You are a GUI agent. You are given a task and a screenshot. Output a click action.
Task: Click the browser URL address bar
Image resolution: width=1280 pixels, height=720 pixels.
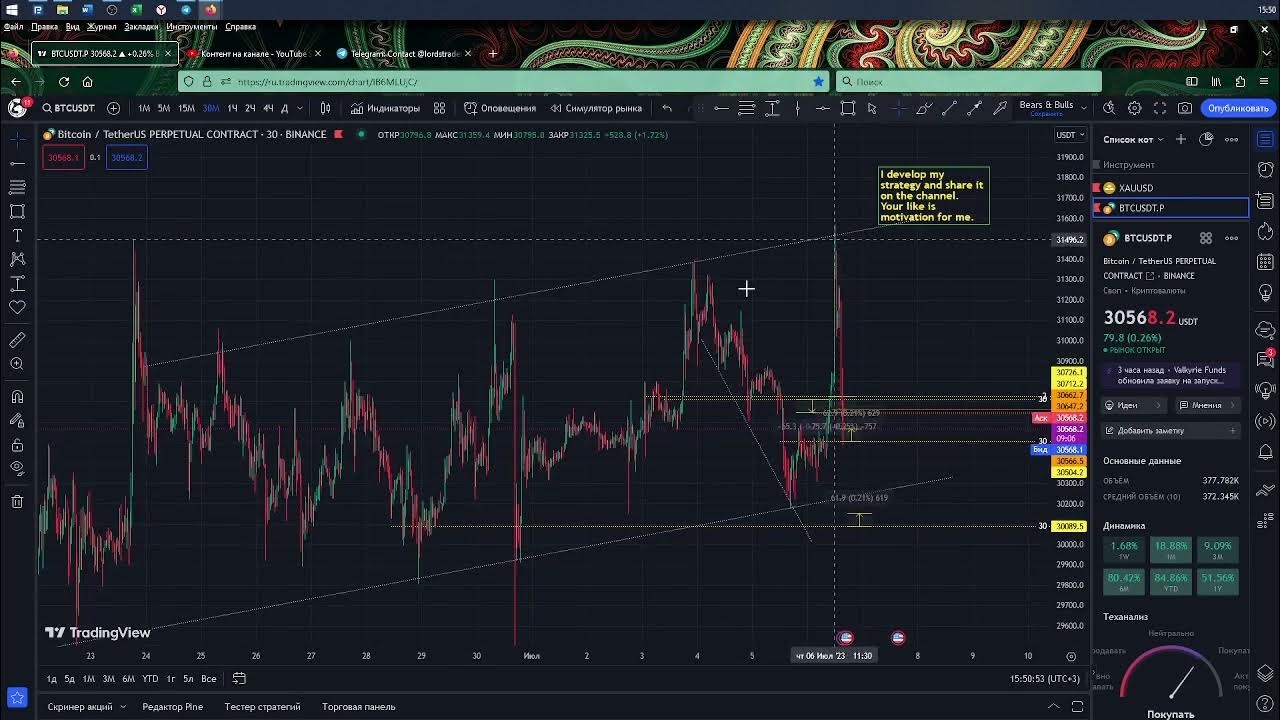(505, 82)
